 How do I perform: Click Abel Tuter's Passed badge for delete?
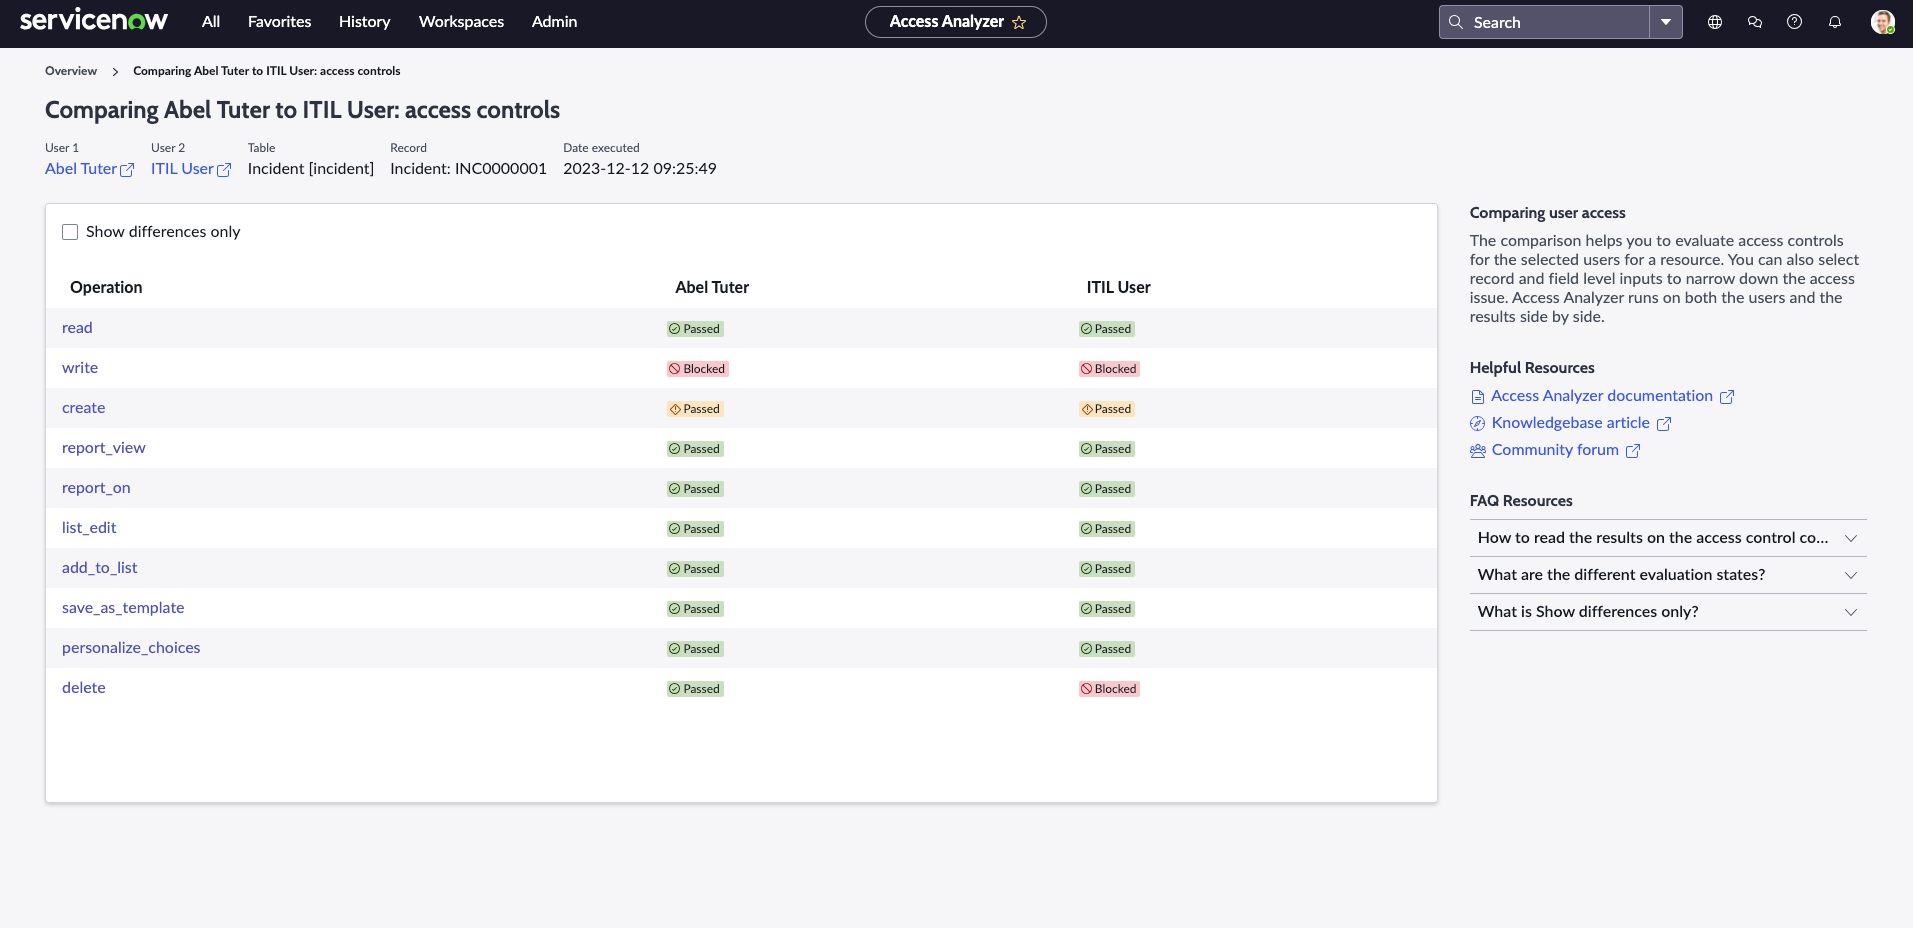[695, 689]
